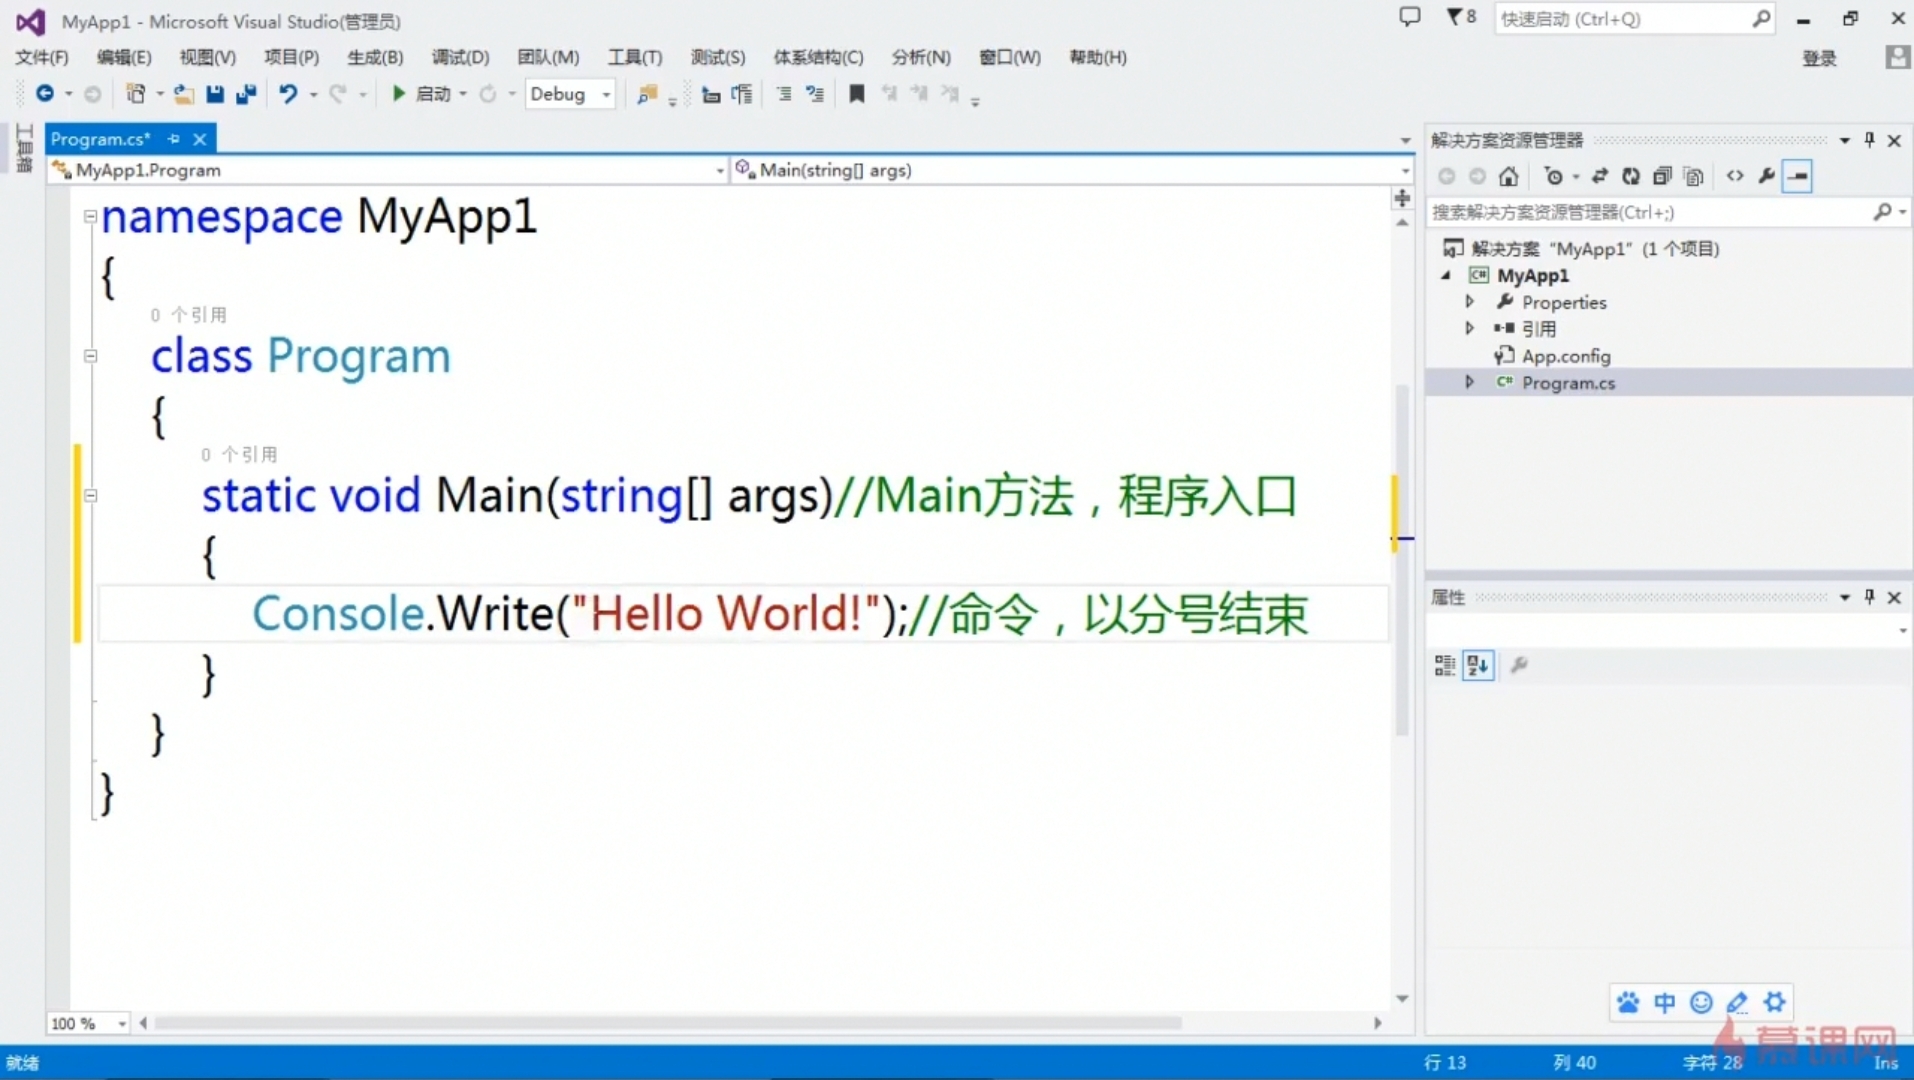Click the Save All icon

click(246, 94)
